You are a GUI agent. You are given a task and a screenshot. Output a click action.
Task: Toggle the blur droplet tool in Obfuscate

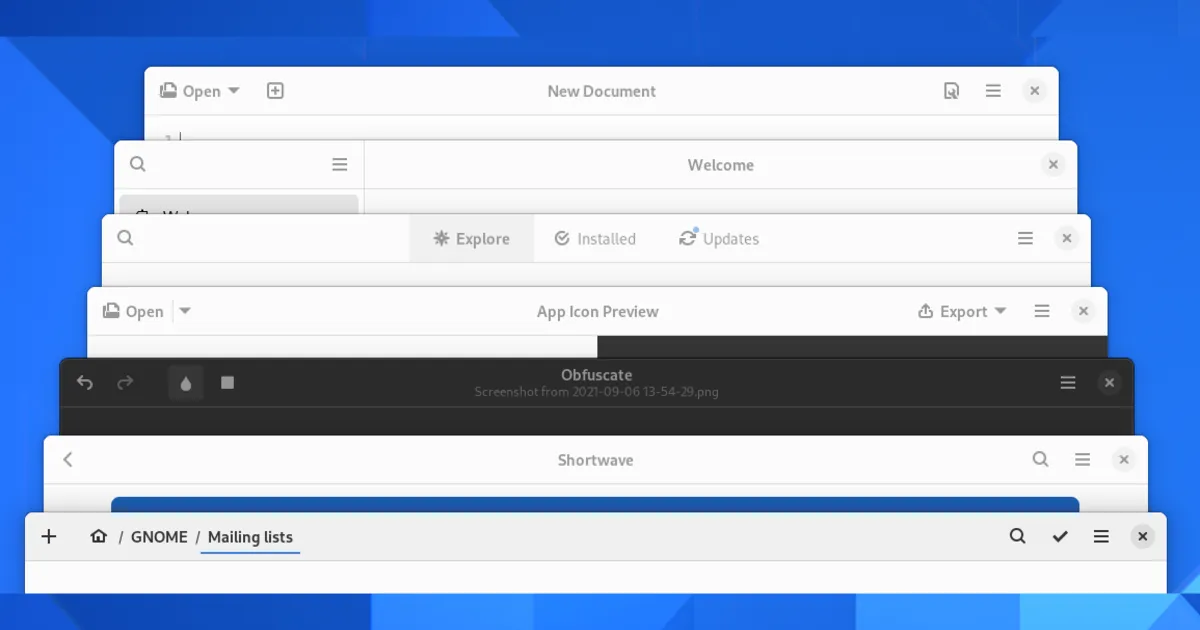click(x=185, y=383)
